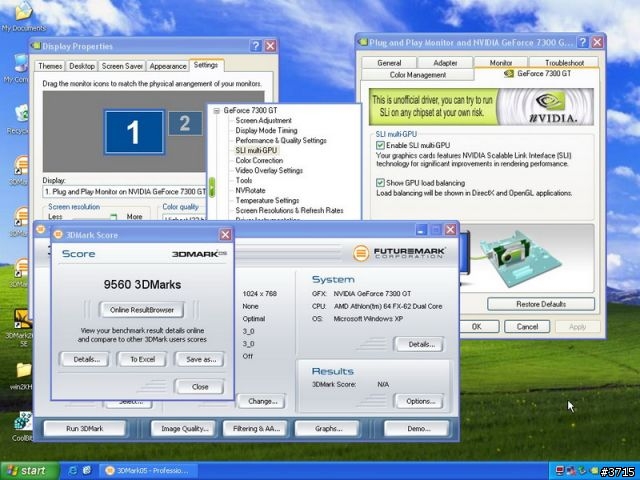
Task: Select monitor 2 in arrangement preview
Action: point(185,123)
